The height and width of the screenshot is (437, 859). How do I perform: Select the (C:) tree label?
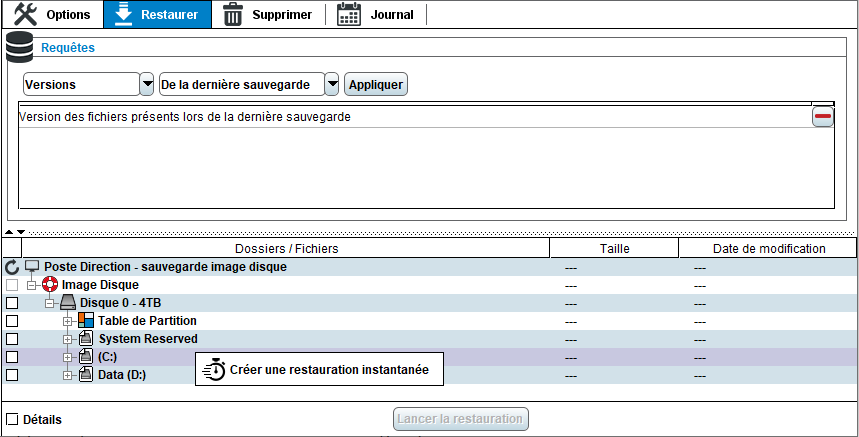(x=108, y=356)
